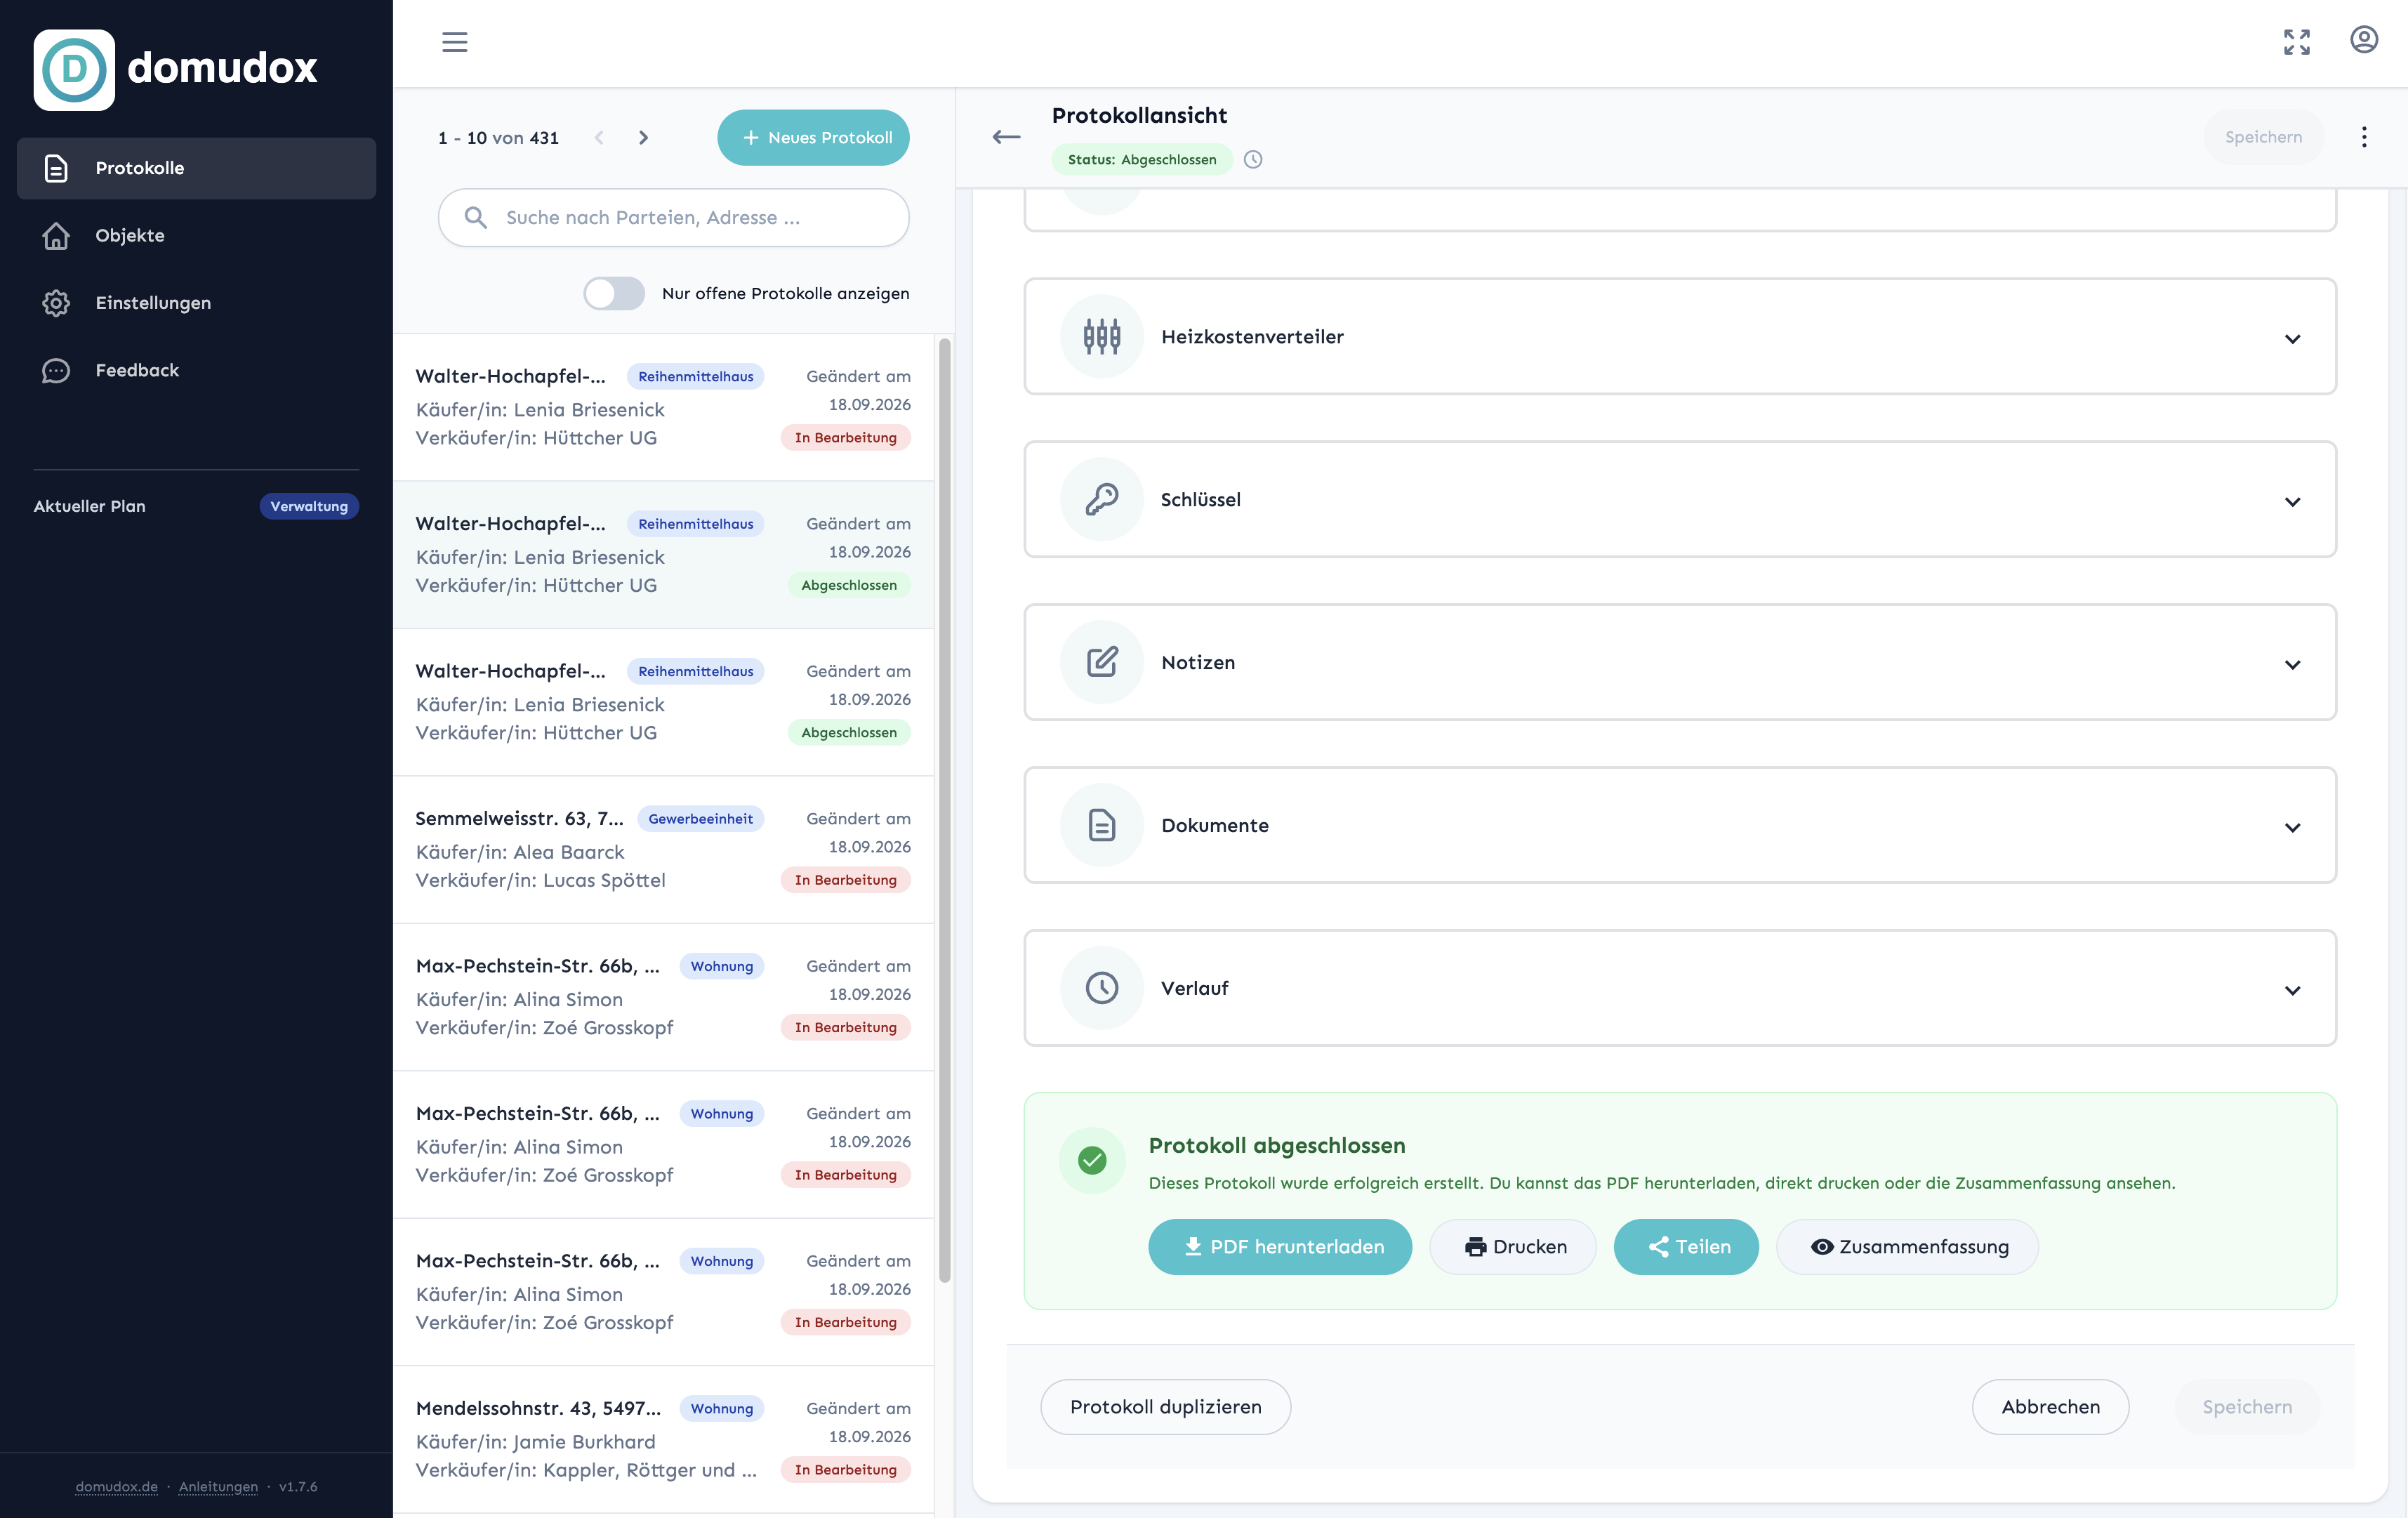Expand the Verlauf section chevron

point(2292,991)
